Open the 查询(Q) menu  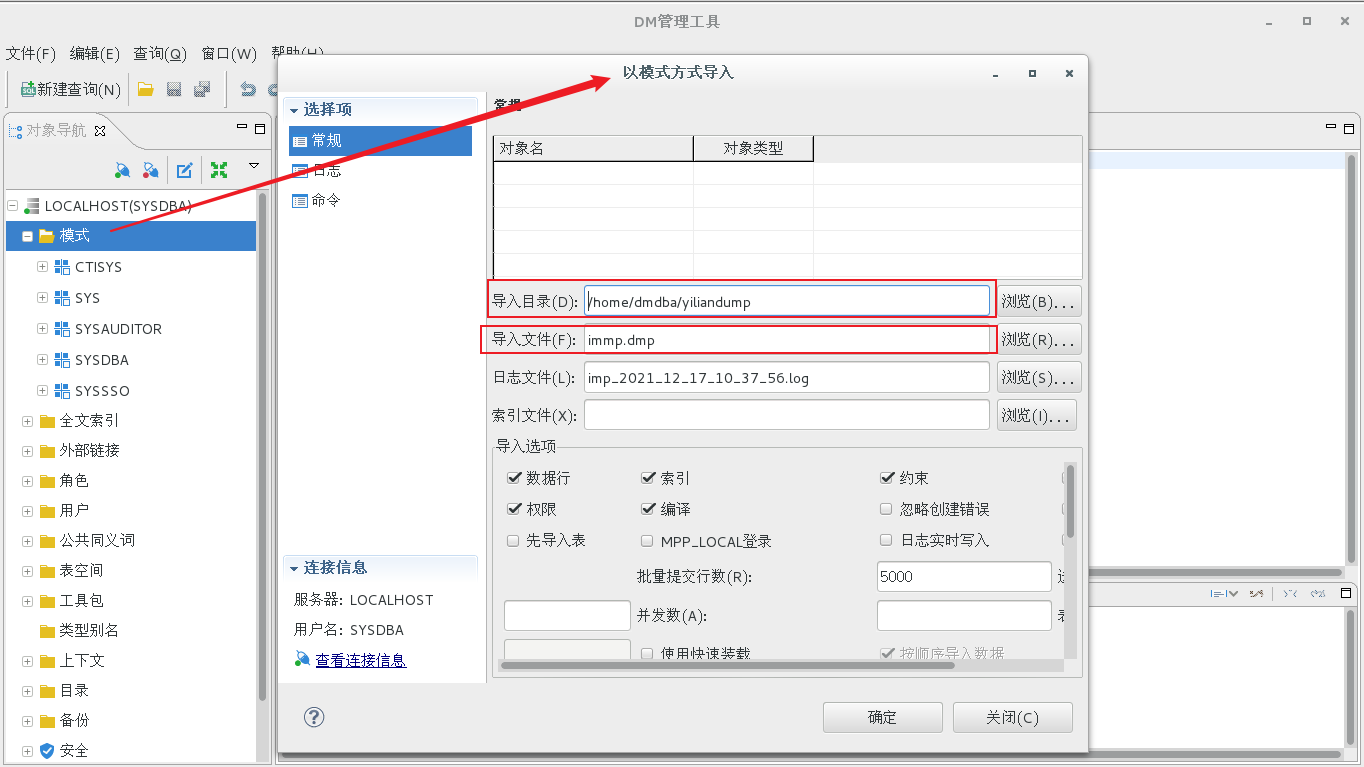coord(160,54)
